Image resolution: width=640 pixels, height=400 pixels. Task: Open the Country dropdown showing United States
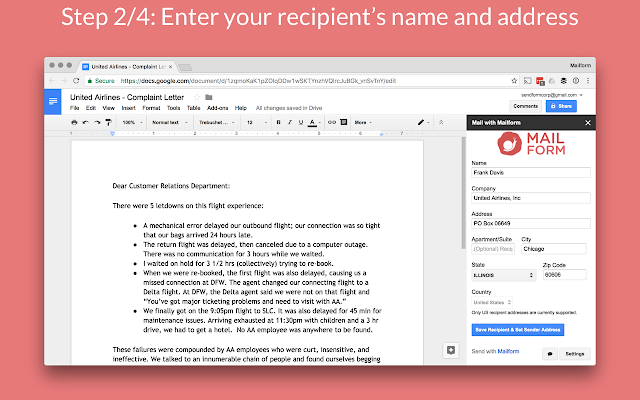(x=492, y=302)
